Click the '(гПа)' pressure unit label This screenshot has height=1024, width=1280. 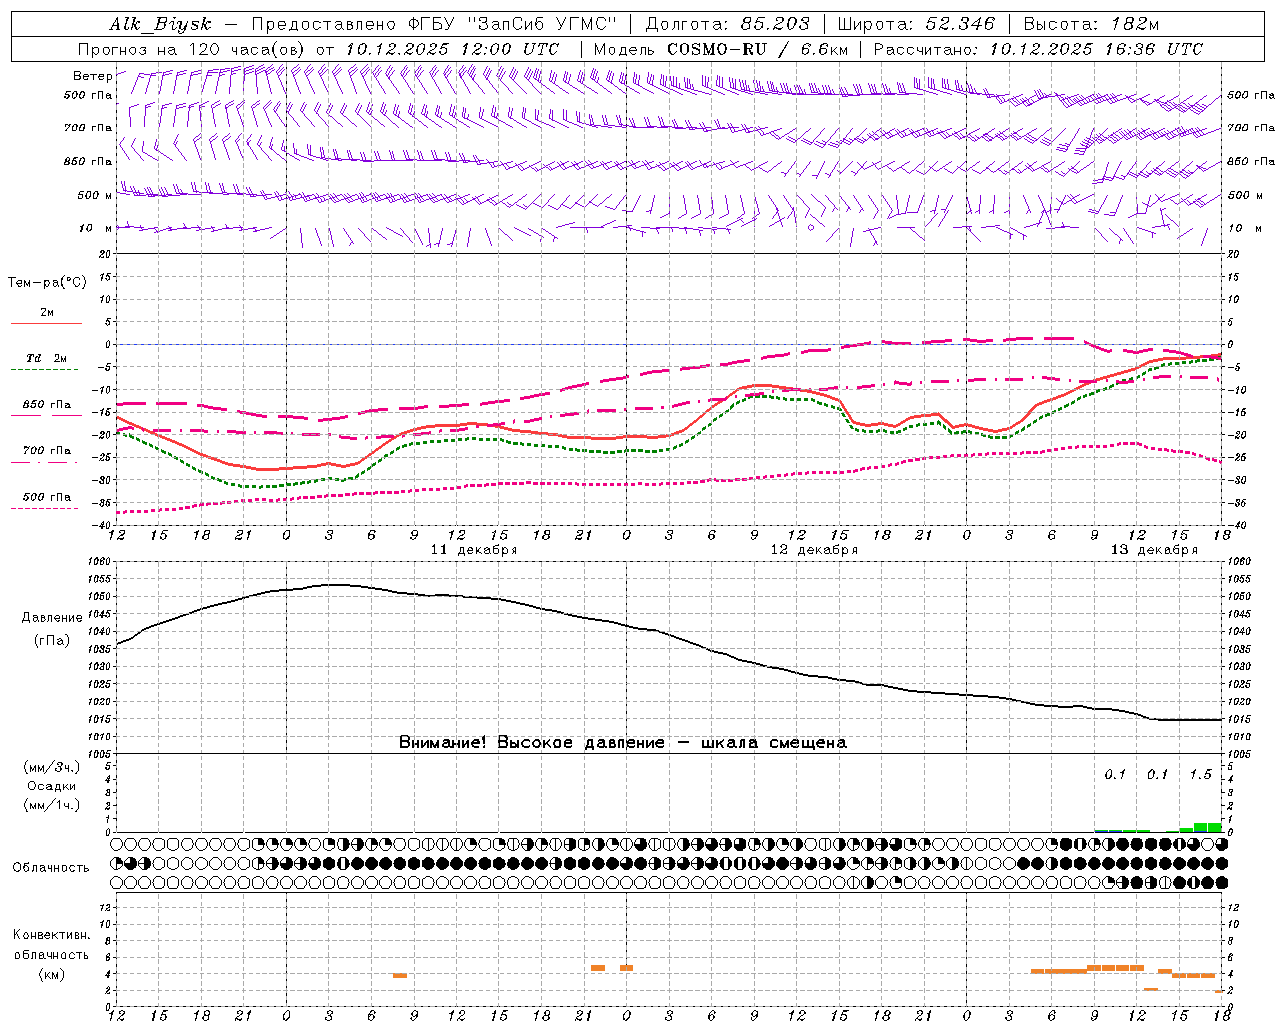coord(52,641)
